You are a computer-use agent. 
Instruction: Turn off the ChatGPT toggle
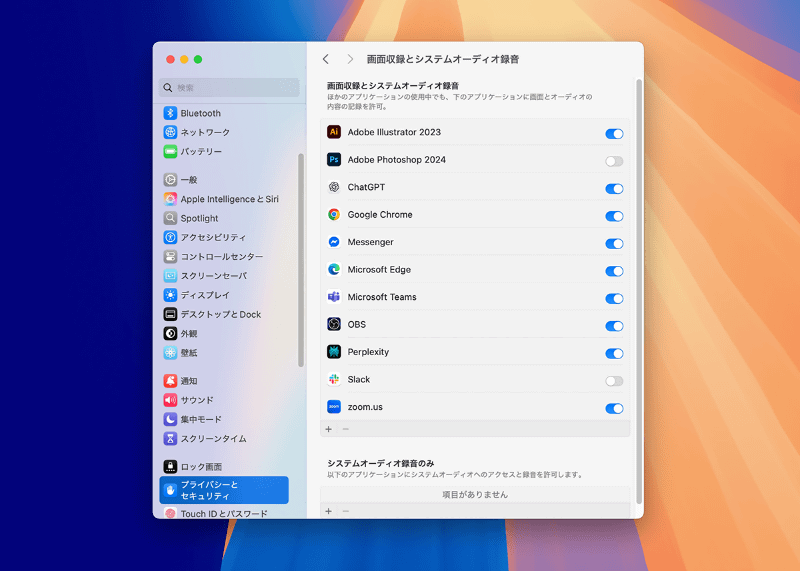coord(614,189)
